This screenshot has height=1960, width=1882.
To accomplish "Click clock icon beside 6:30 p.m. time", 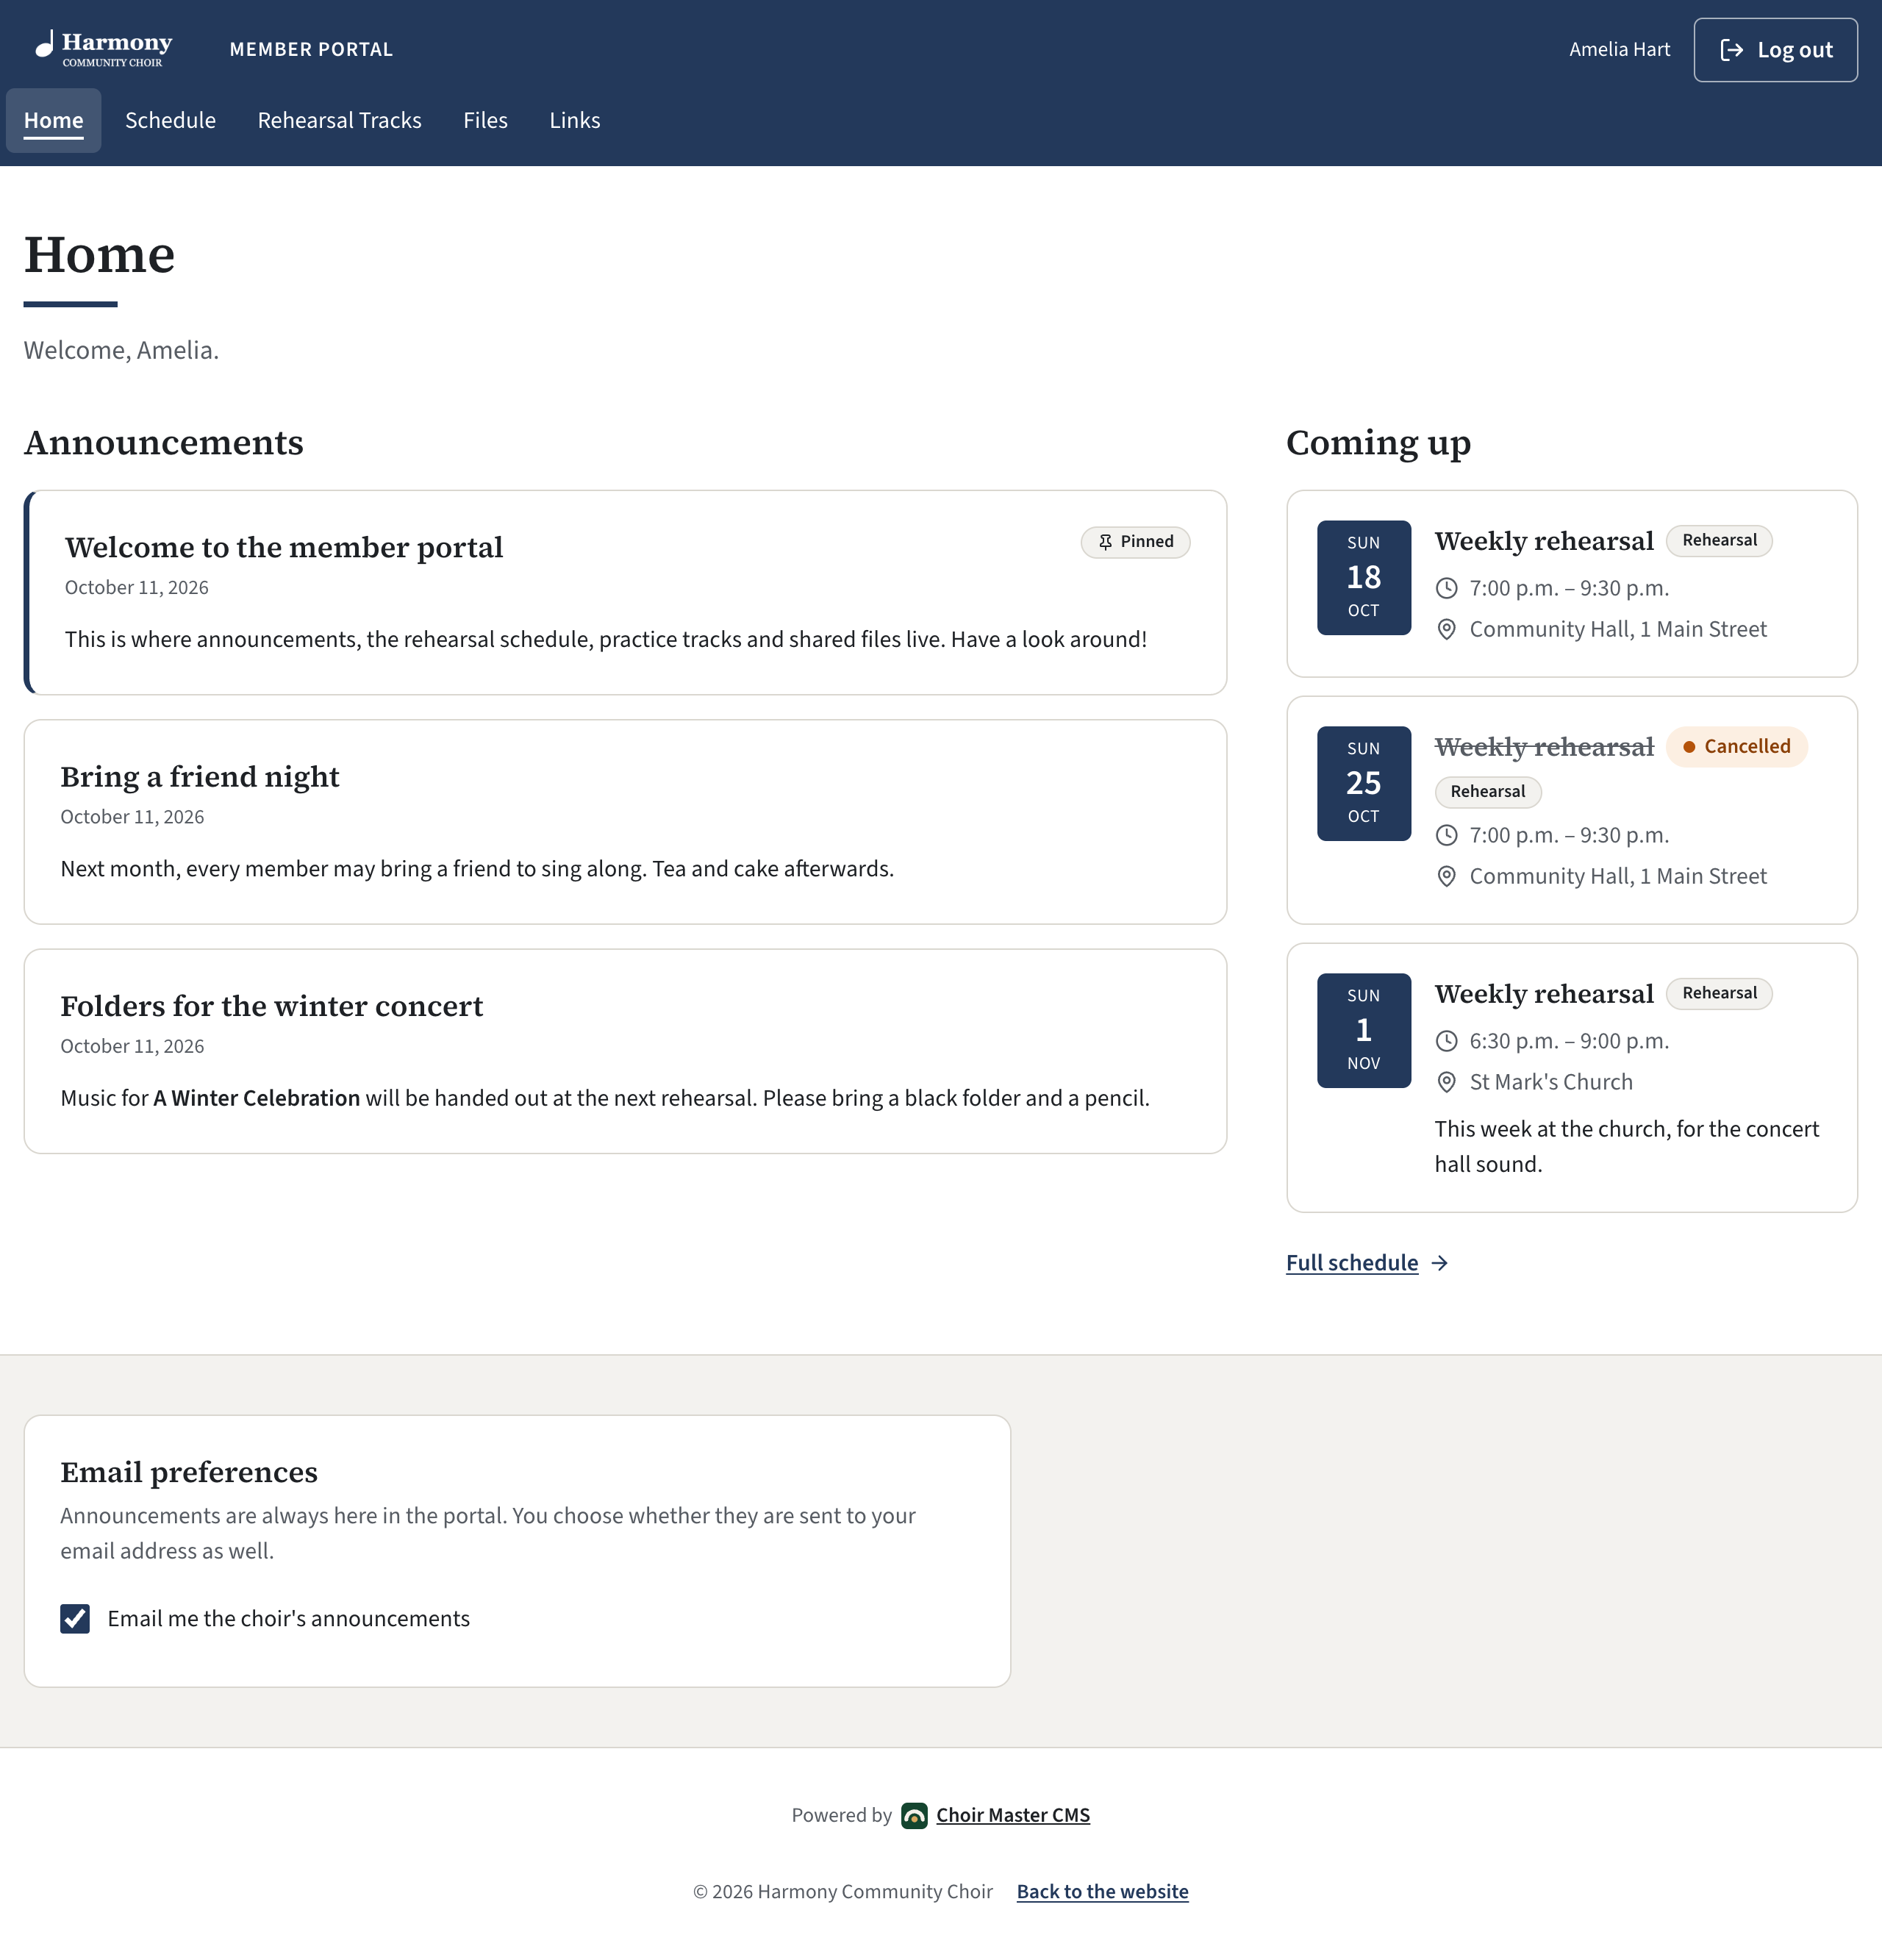I will point(1446,1041).
